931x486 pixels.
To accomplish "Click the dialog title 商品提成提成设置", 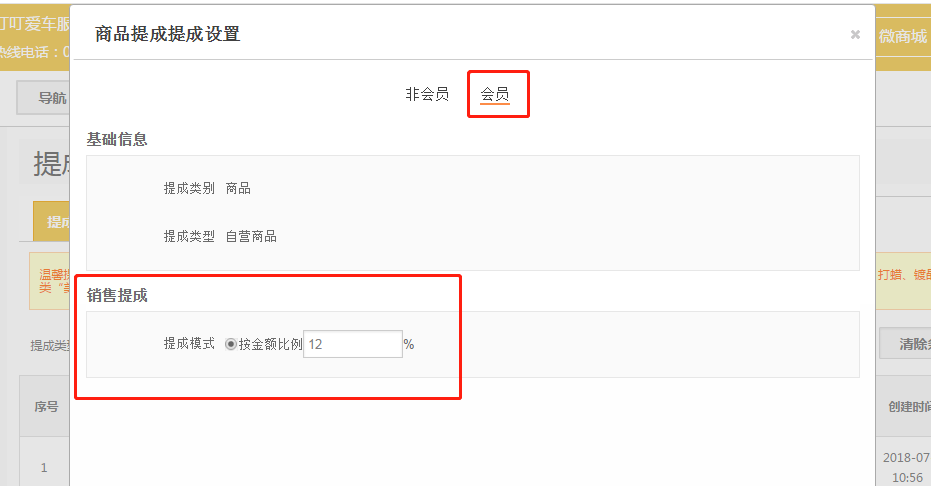I will pos(167,34).
